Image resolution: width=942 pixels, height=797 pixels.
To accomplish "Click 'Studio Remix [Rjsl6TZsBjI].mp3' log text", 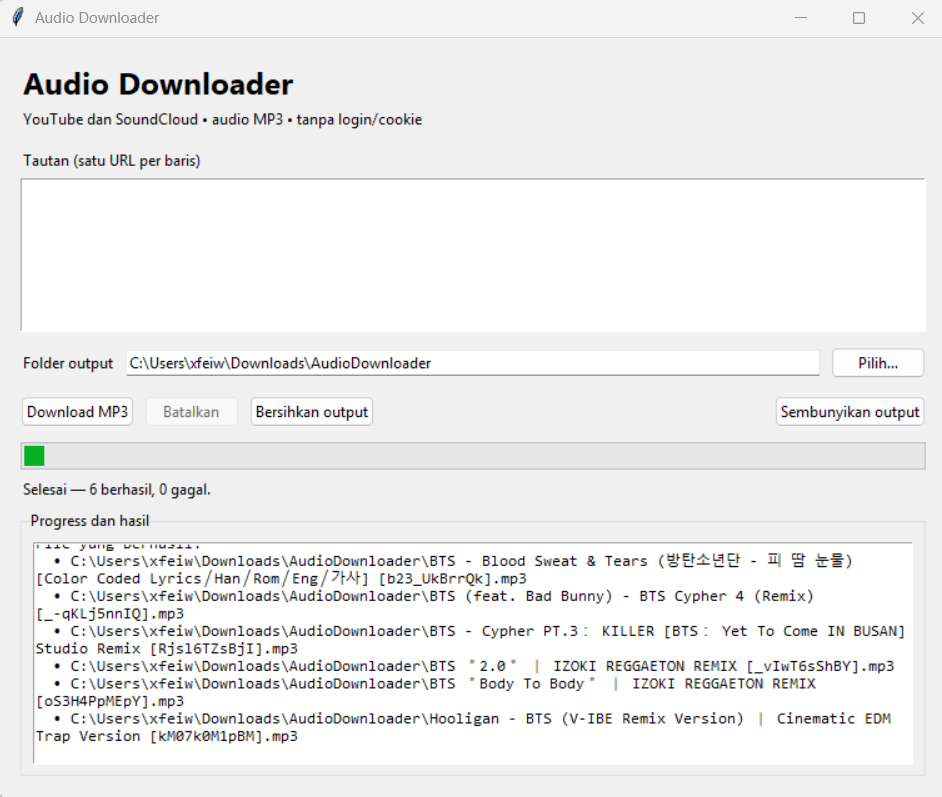I will tap(166, 649).
